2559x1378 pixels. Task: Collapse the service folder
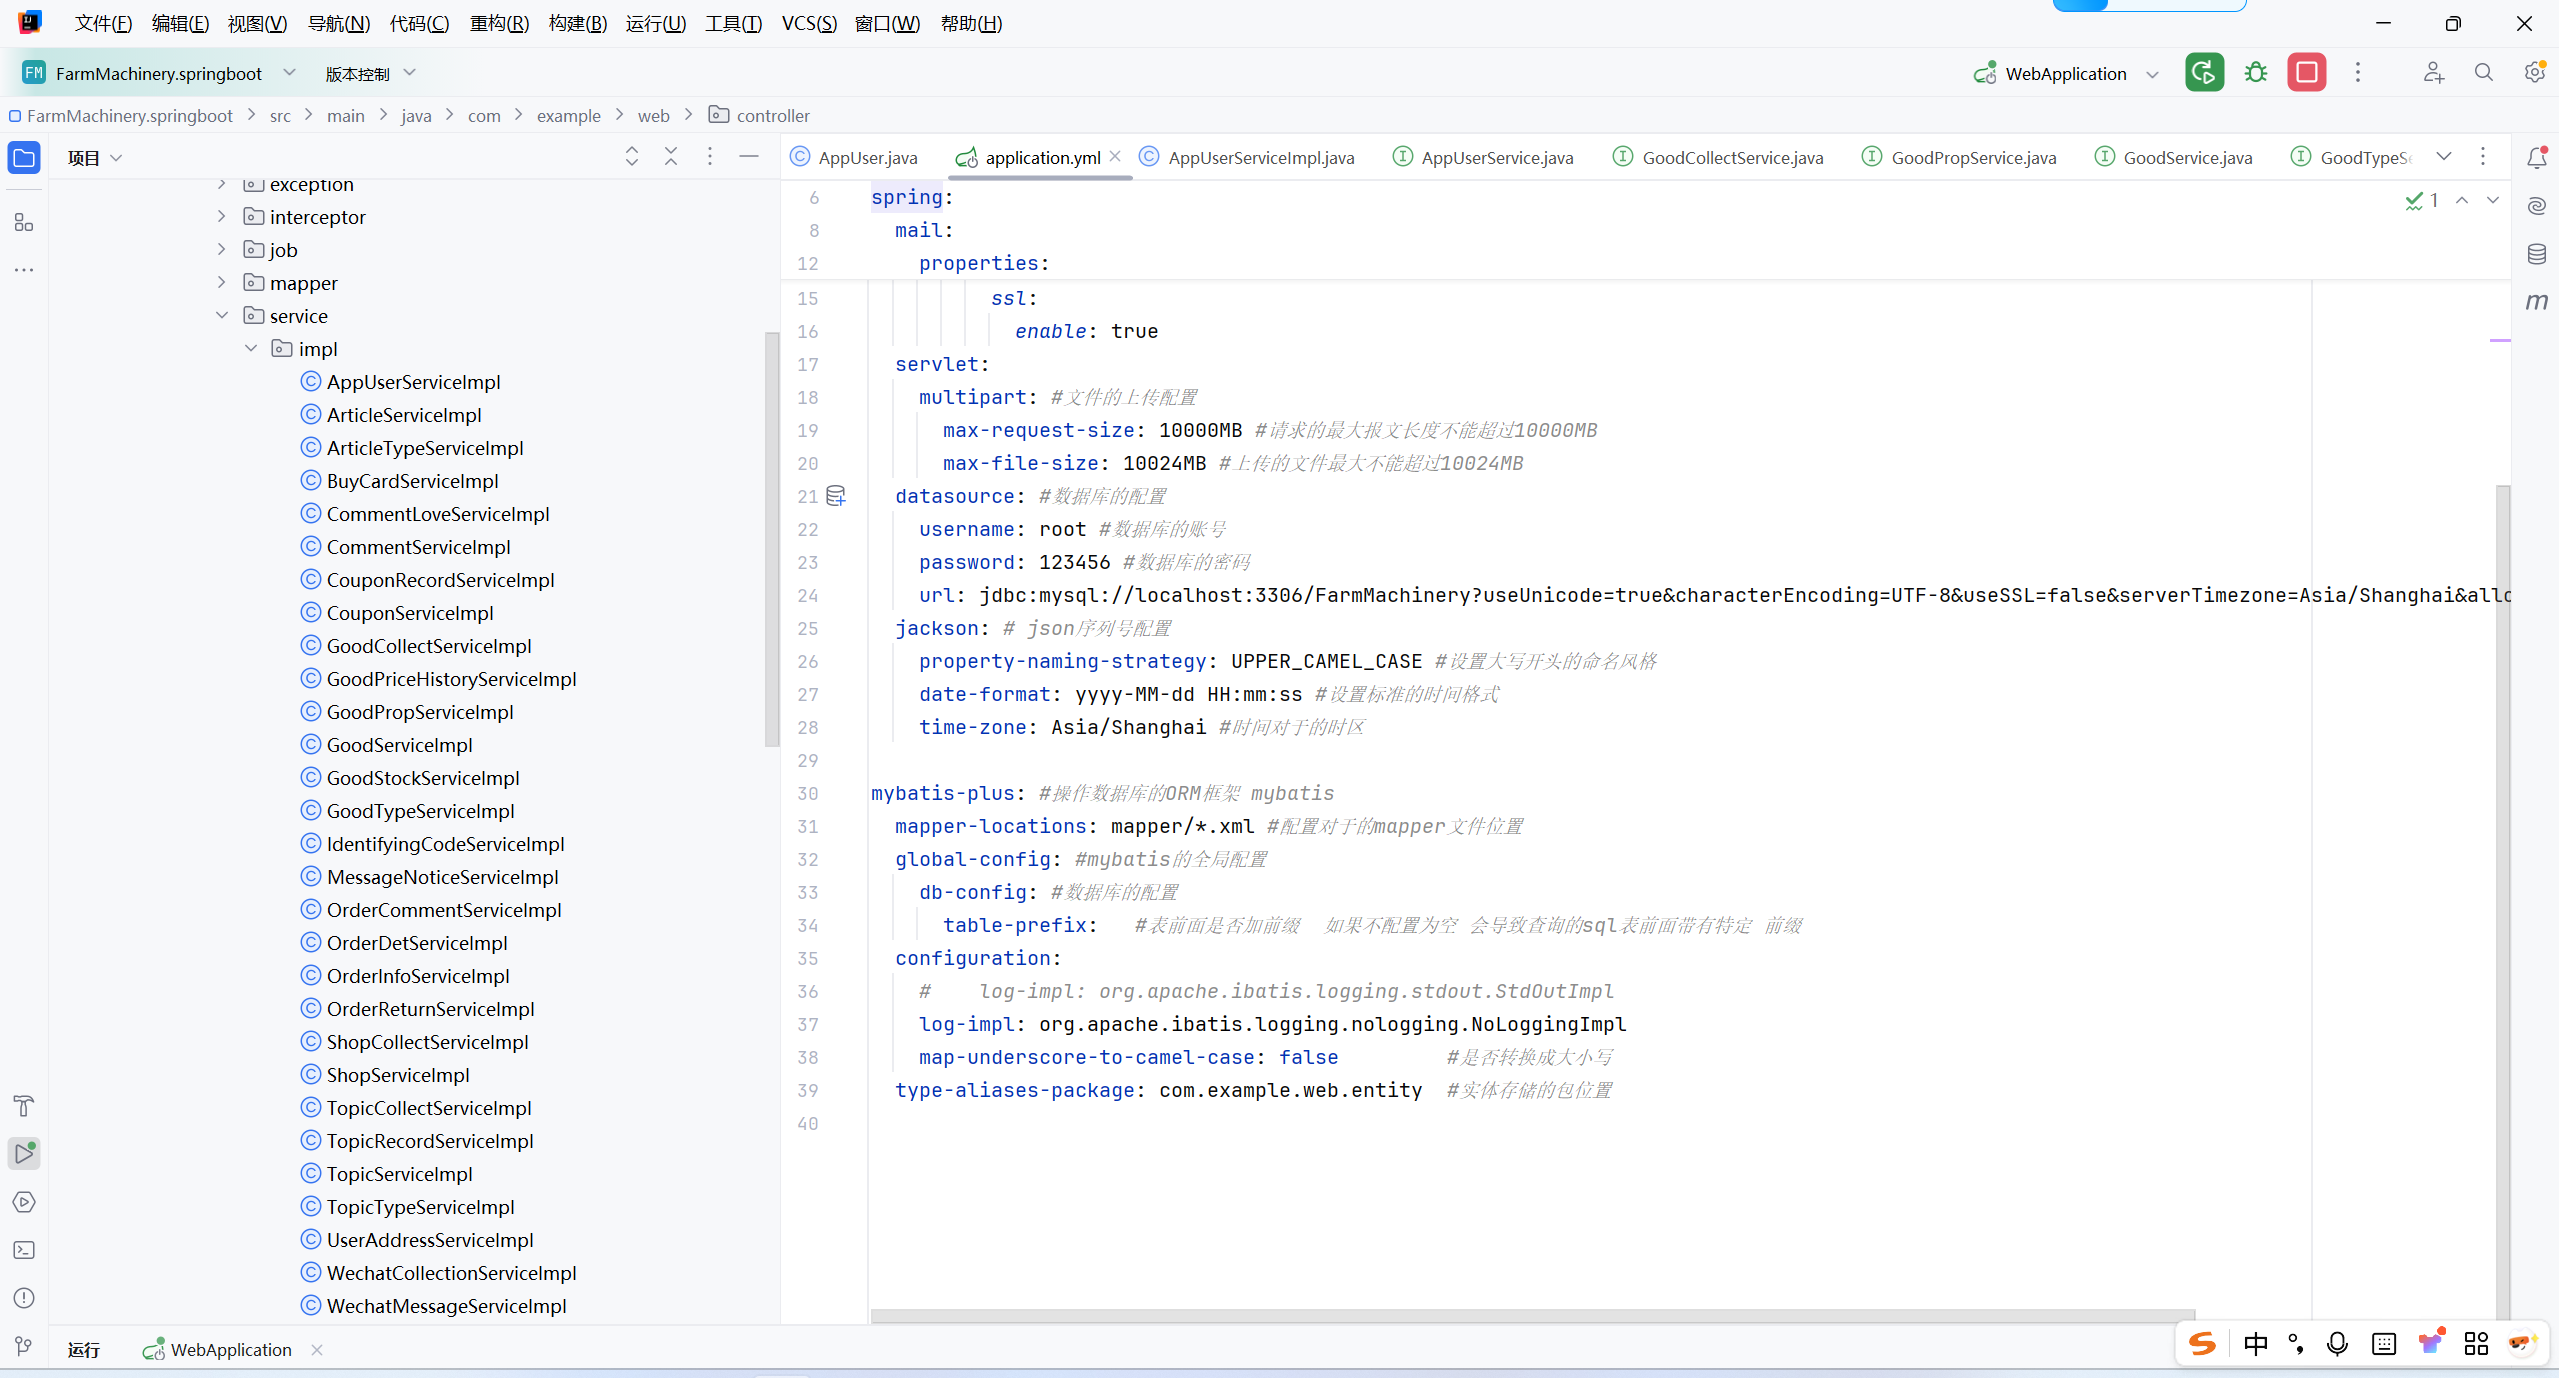[x=222, y=316]
